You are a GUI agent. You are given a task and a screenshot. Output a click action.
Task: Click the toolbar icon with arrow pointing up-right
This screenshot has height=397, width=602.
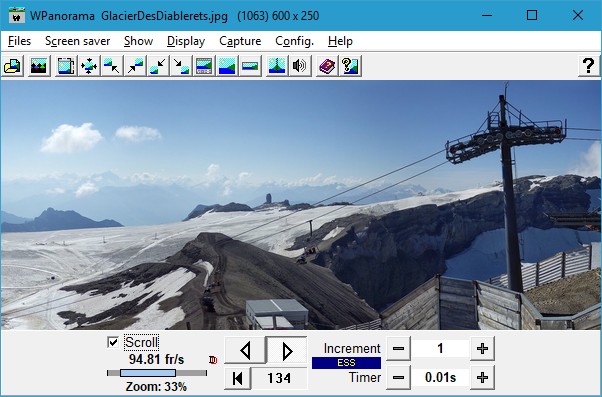pos(135,66)
